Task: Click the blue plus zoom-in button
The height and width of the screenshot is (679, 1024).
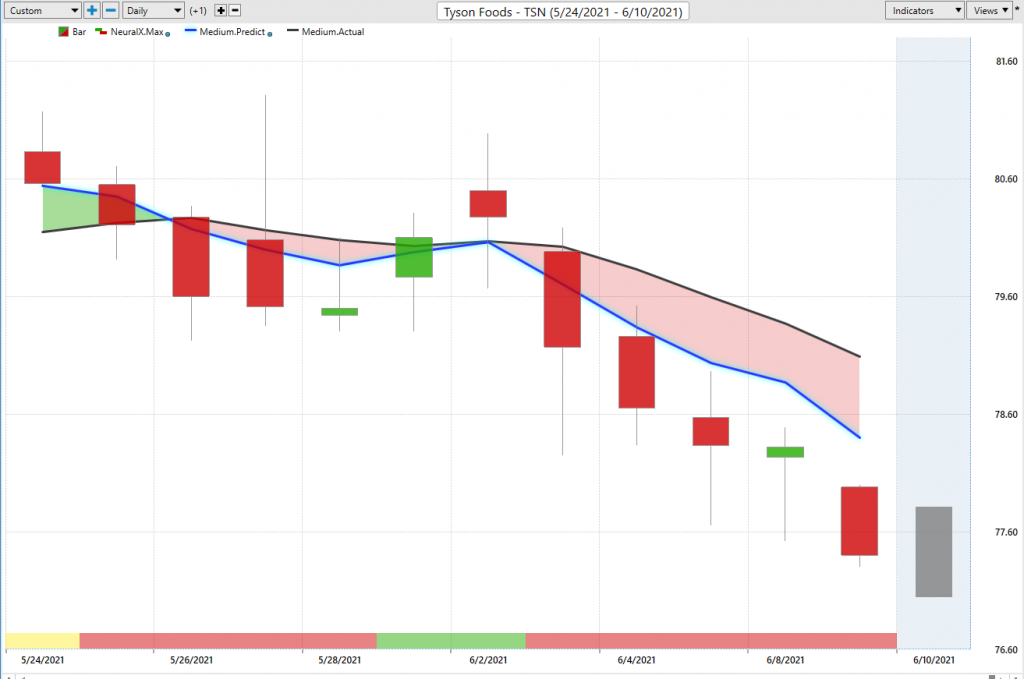Action: click(92, 10)
